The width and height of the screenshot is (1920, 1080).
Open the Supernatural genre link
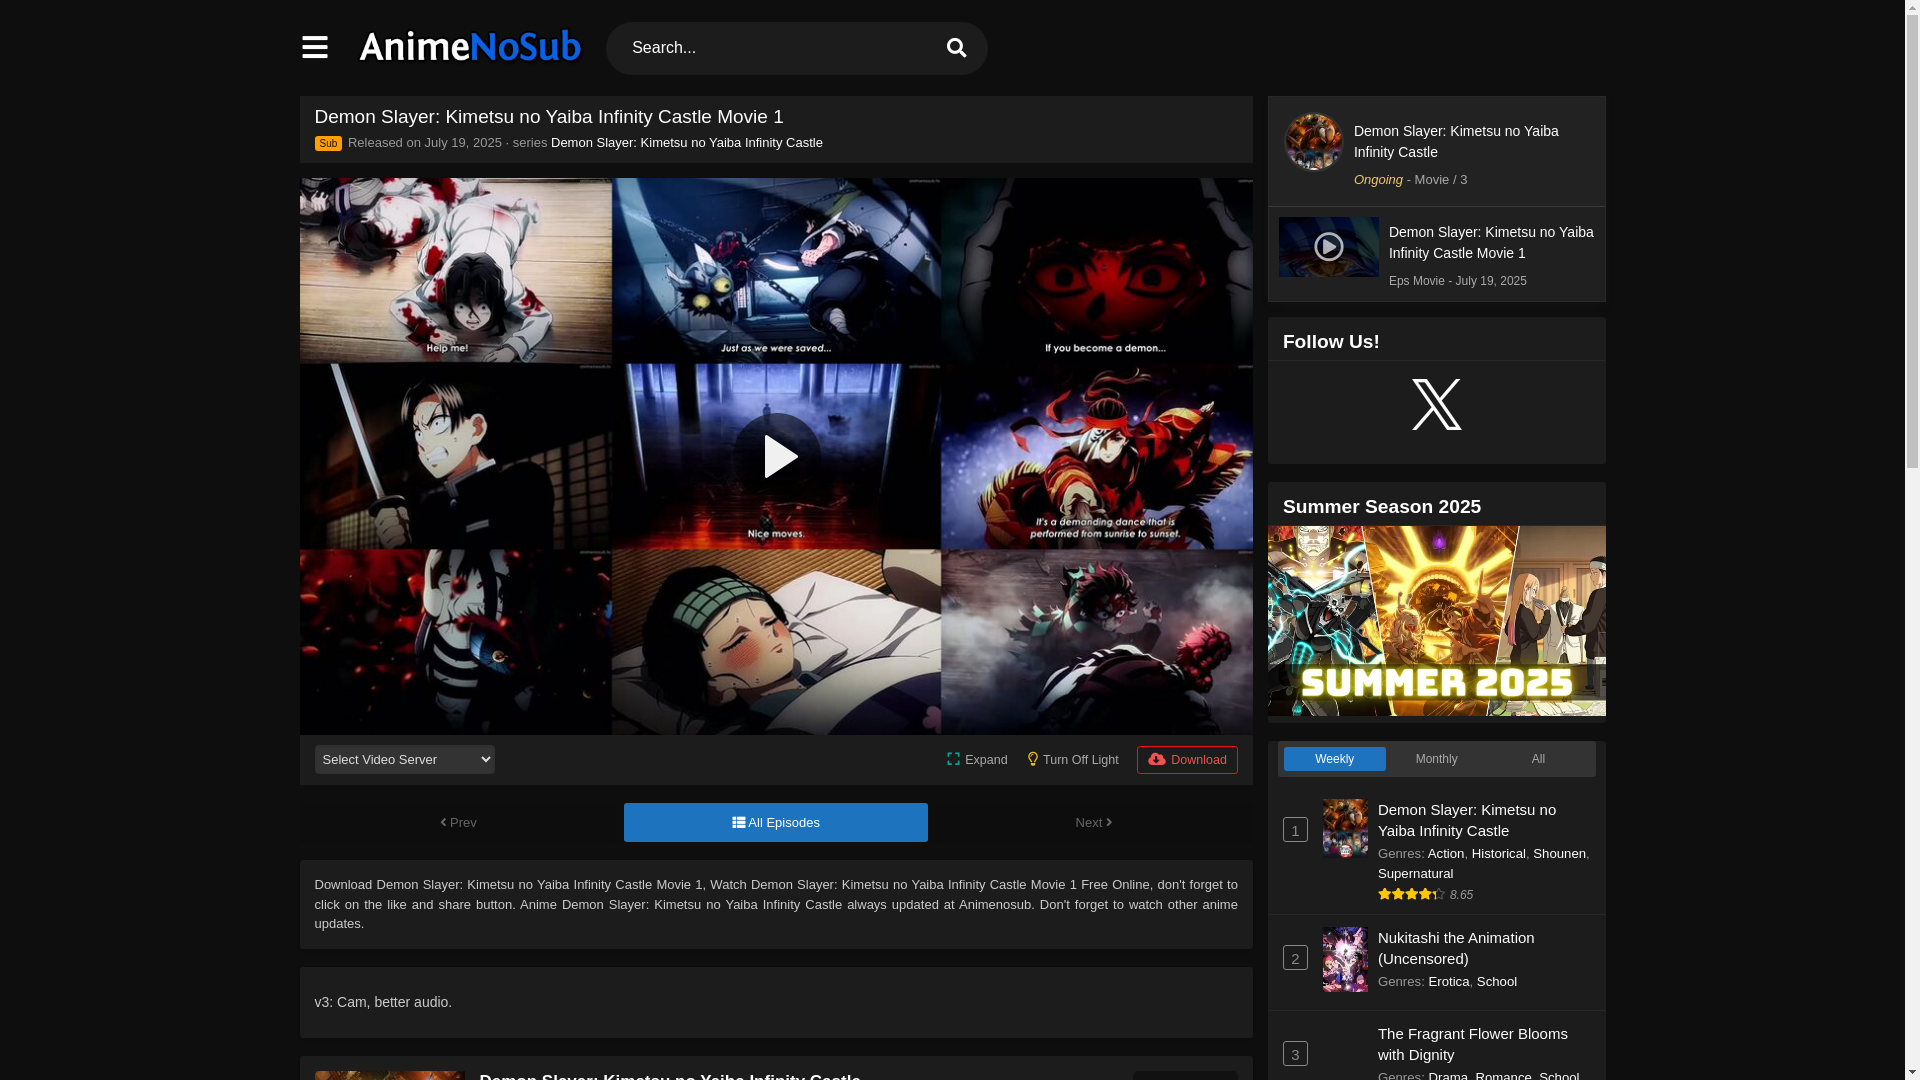pos(1415,873)
